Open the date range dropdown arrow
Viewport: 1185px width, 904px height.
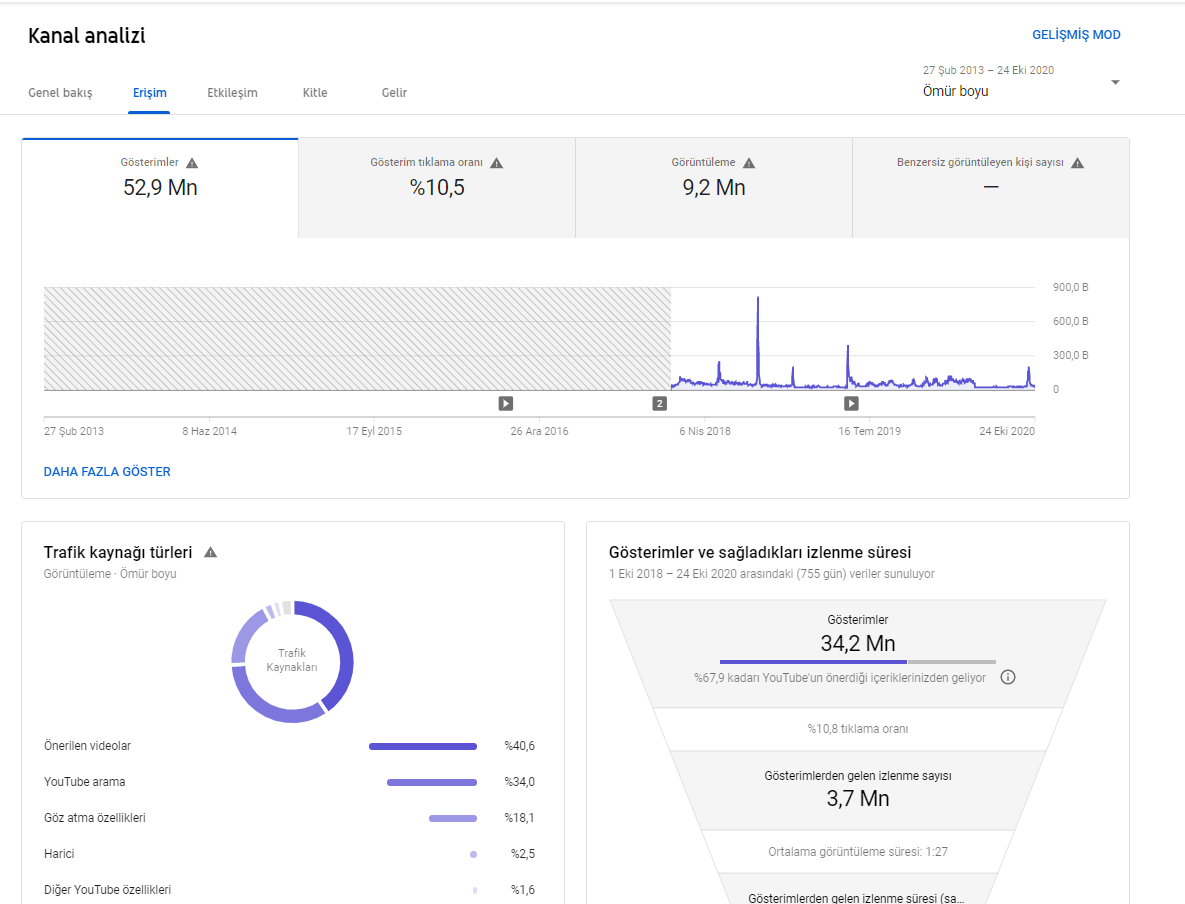pos(1115,82)
